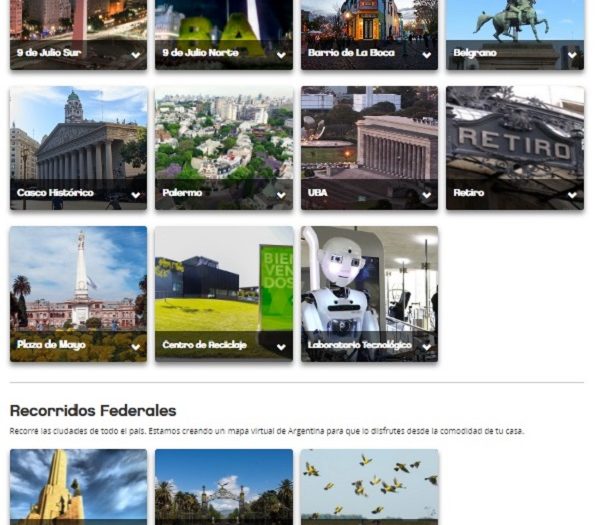600x525 pixels.
Task: Click the Plaza de Mayo title link
Action: (x=51, y=345)
